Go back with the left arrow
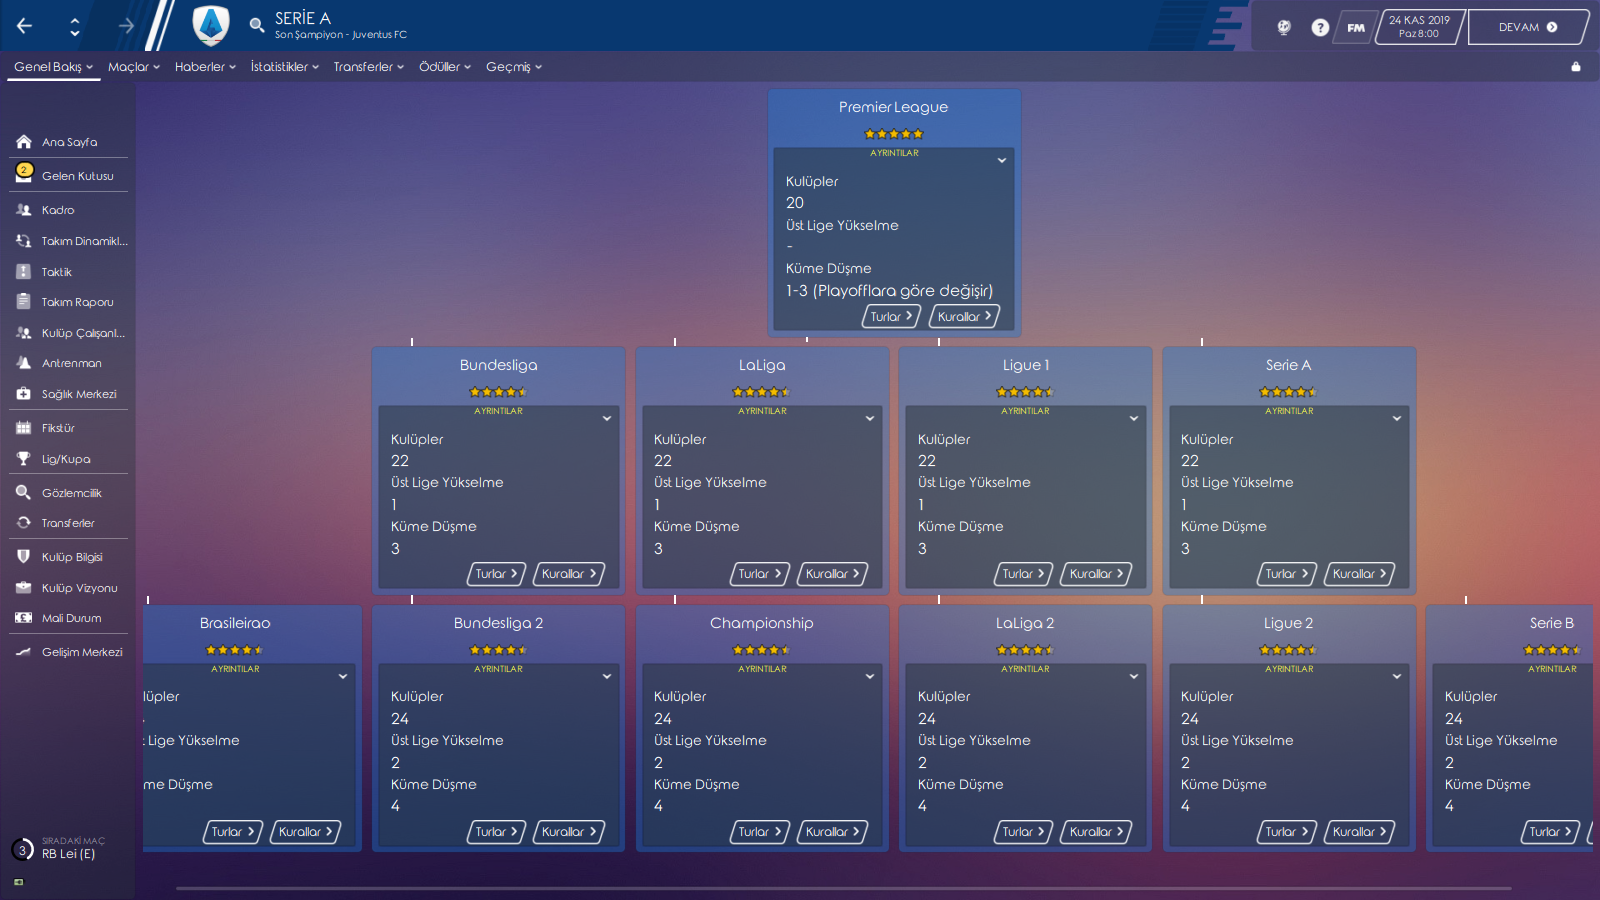Viewport: 1600px width, 900px height. 24,26
